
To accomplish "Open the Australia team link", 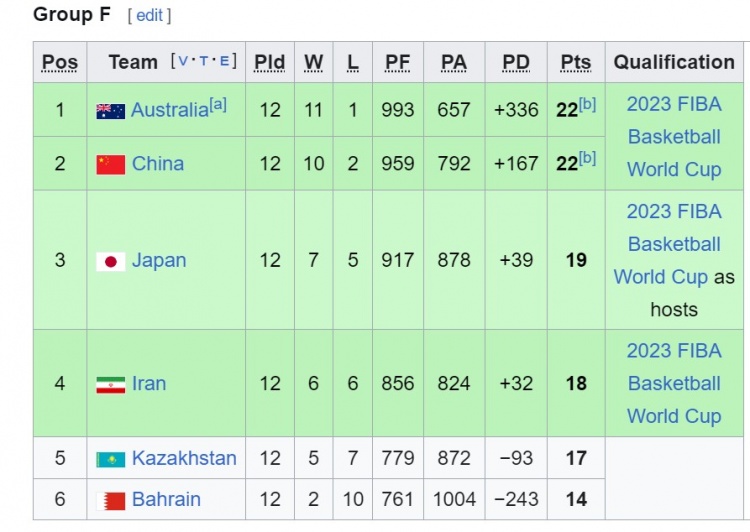I will pyautogui.click(x=169, y=110).
